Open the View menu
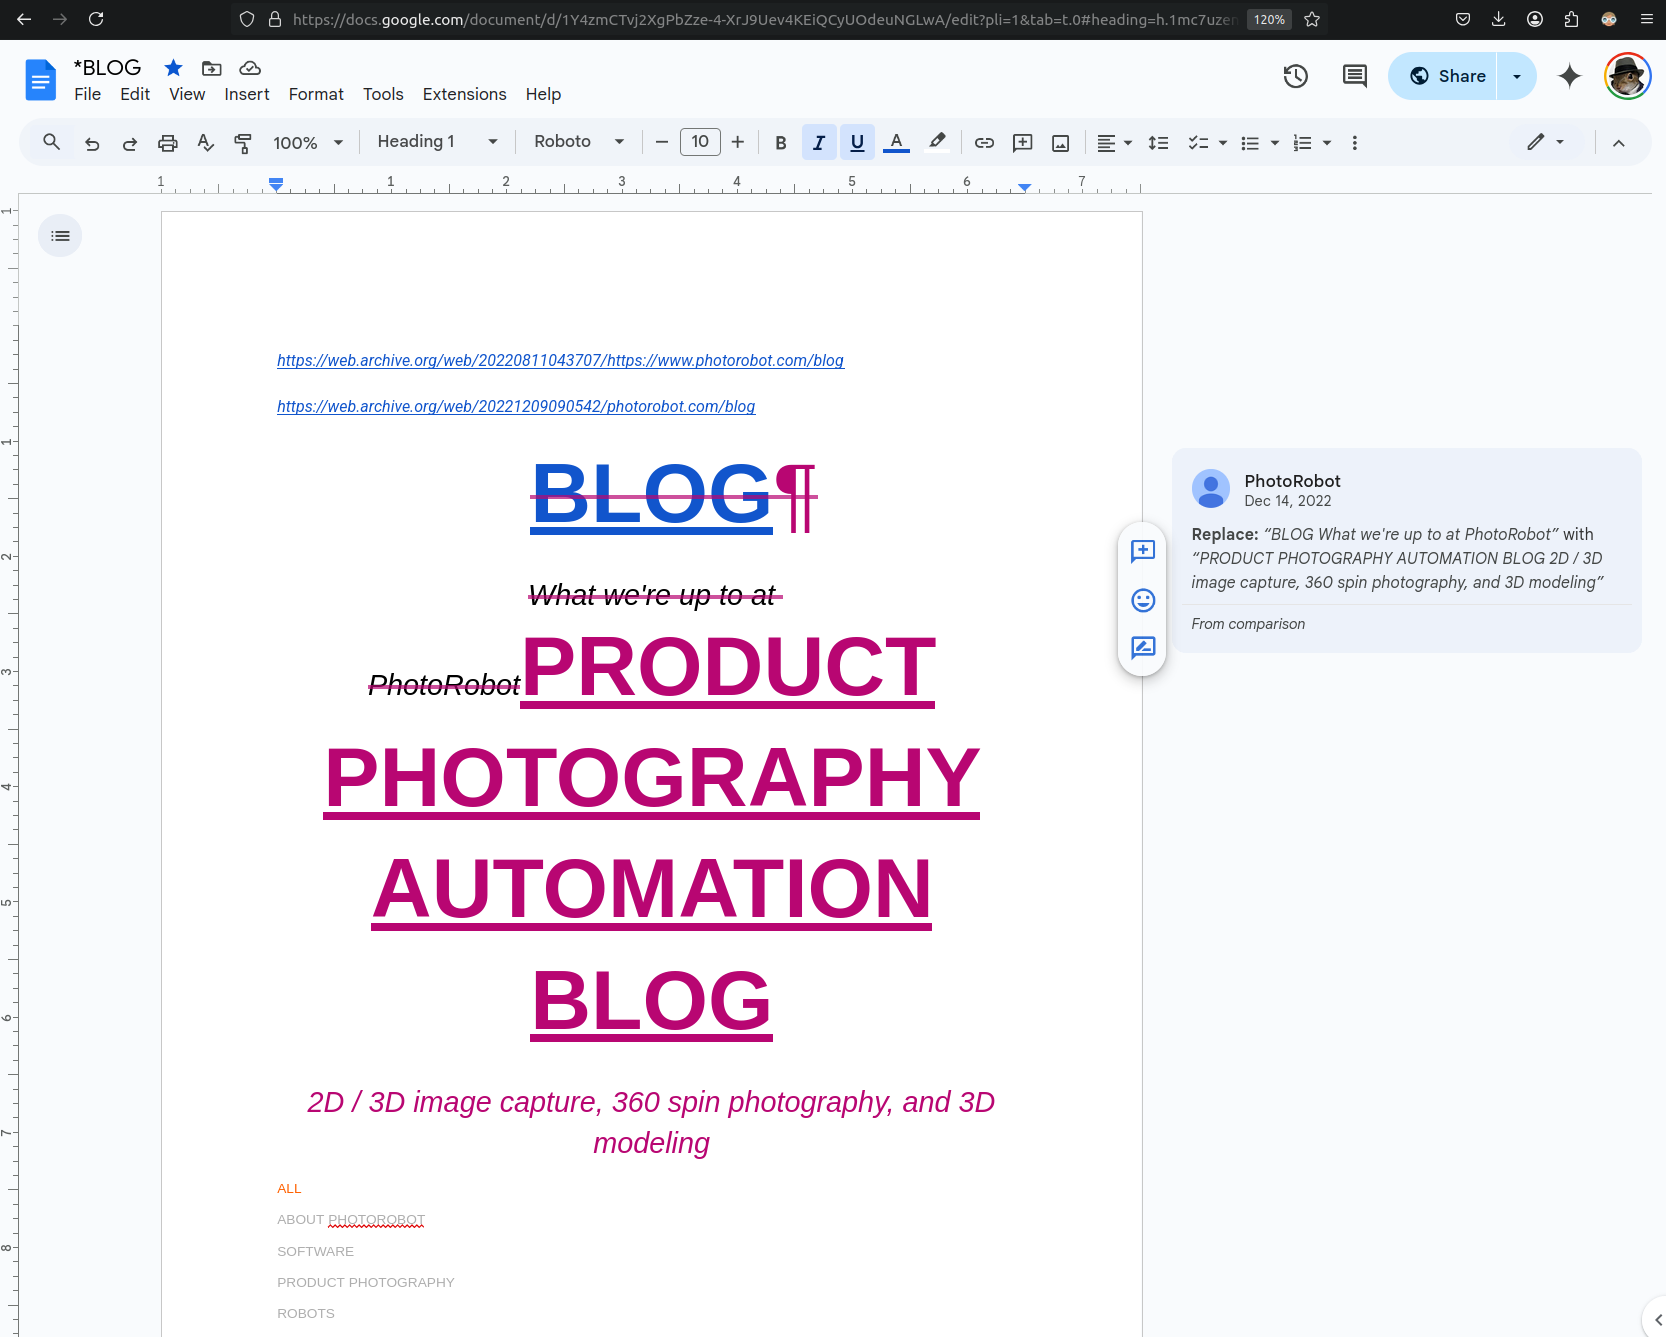Image resolution: width=1666 pixels, height=1337 pixels. (x=187, y=94)
